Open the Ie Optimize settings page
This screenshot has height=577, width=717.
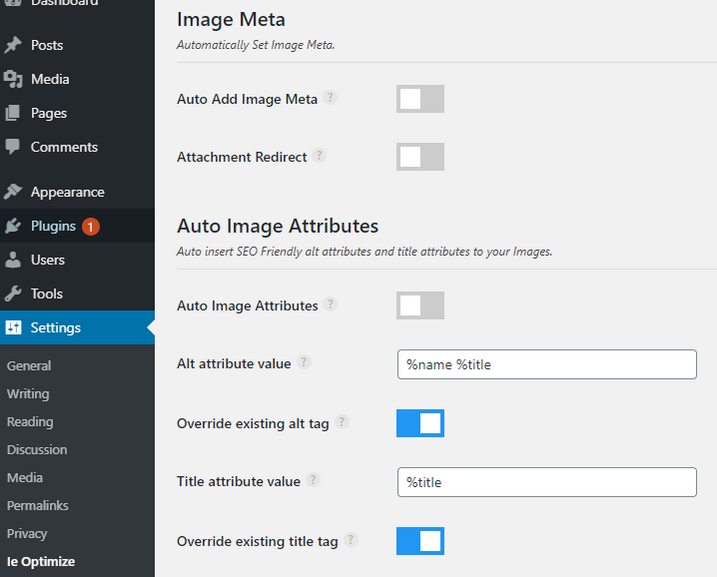click(x=41, y=561)
